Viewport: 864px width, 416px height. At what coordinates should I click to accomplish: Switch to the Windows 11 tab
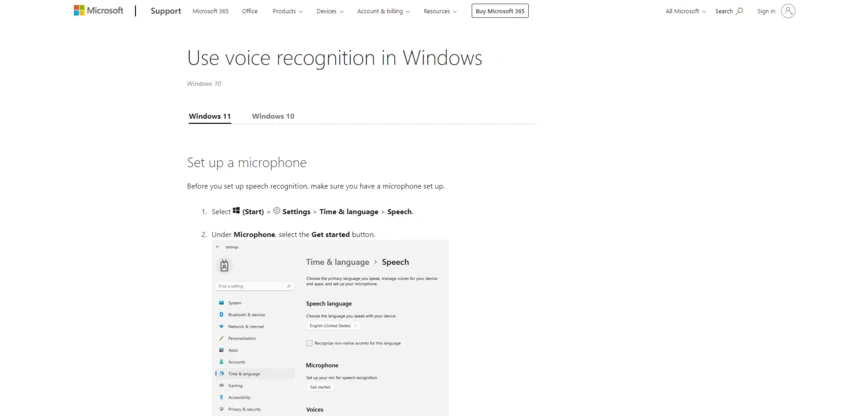tap(210, 116)
